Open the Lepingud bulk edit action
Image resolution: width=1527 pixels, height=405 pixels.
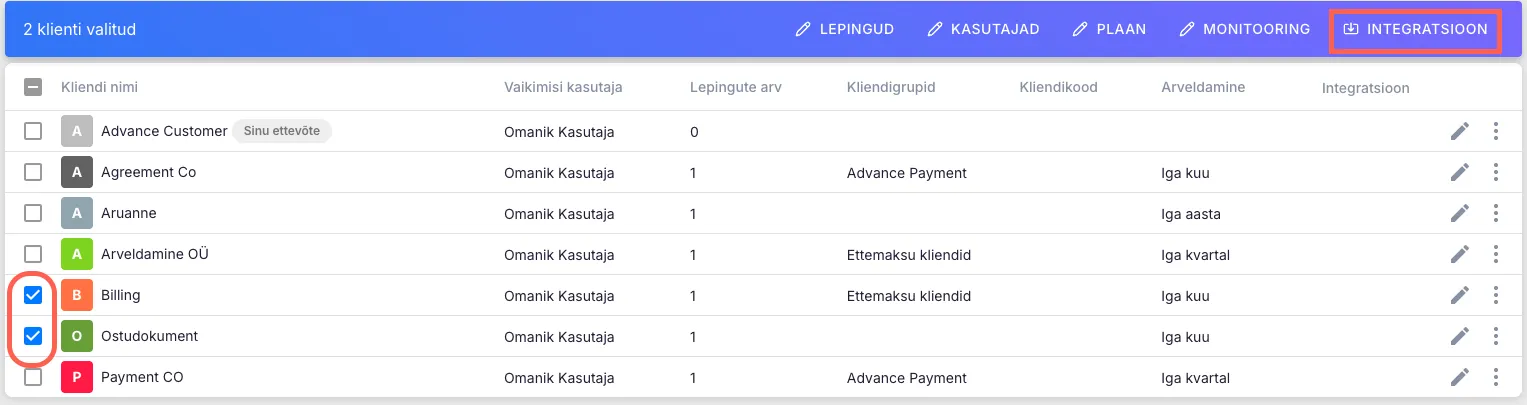point(845,29)
